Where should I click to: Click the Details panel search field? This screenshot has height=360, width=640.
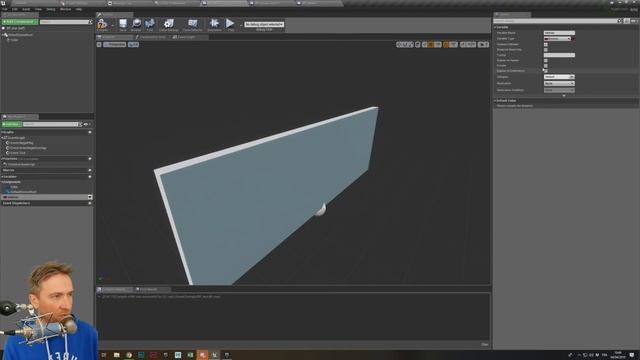pyautogui.click(x=557, y=21)
